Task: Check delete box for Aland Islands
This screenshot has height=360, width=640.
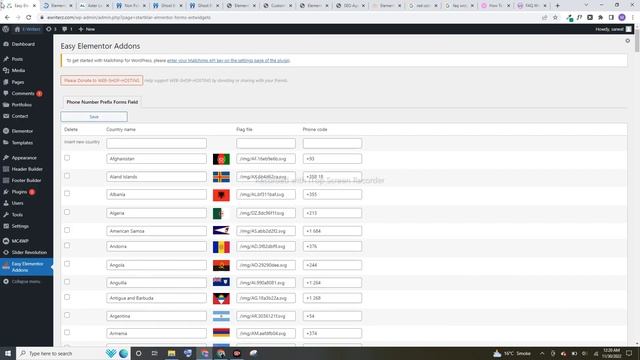Action: pyautogui.click(x=67, y=176)
